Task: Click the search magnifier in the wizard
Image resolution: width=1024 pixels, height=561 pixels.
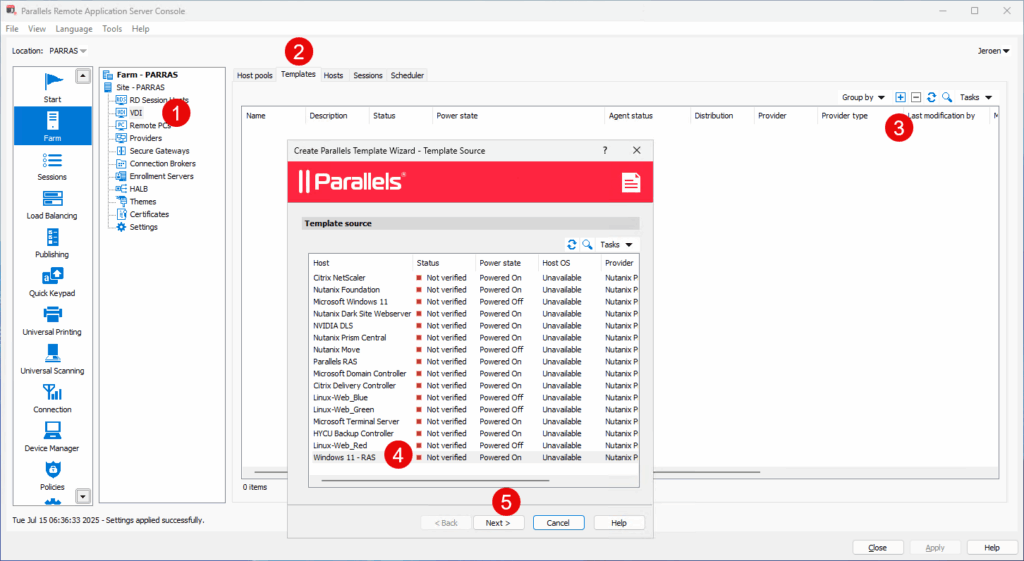Action: (587, 244)
